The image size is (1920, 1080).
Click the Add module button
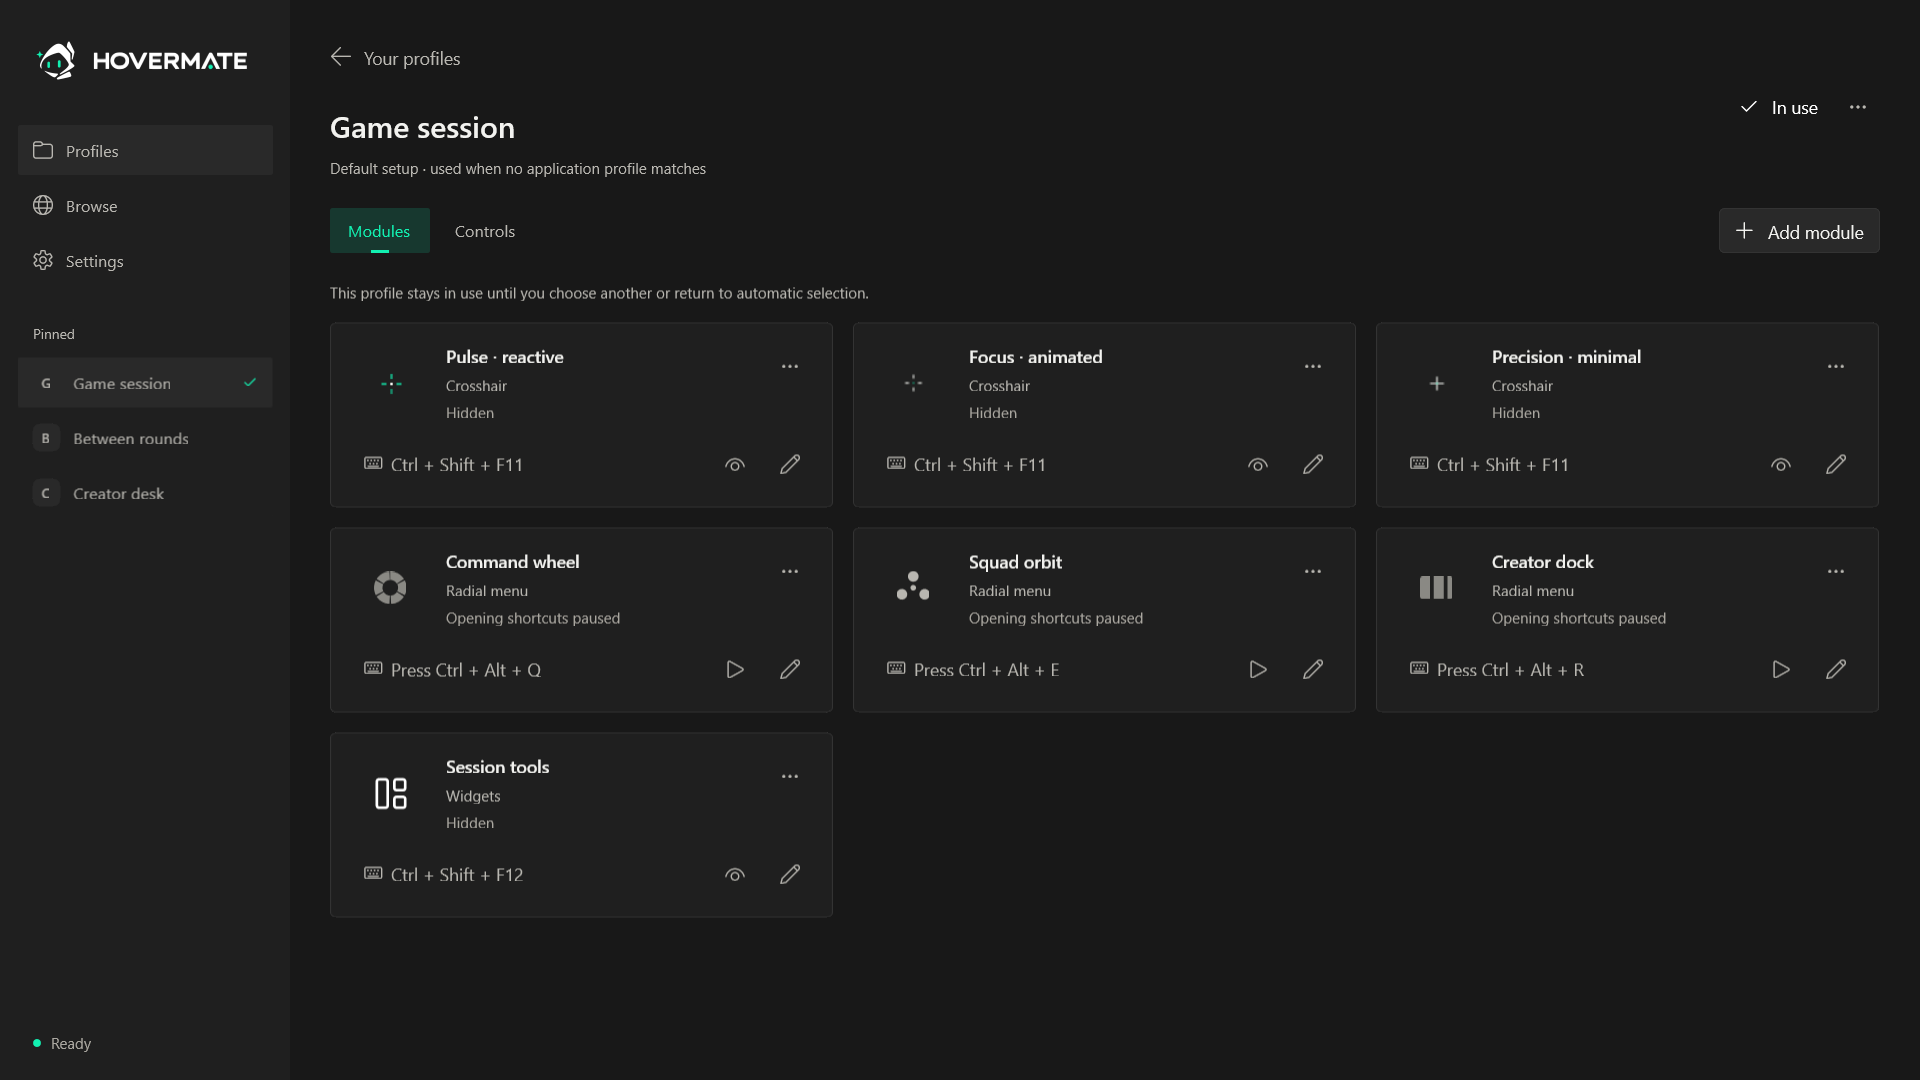pyautogui.click(x=1799, y=231)
